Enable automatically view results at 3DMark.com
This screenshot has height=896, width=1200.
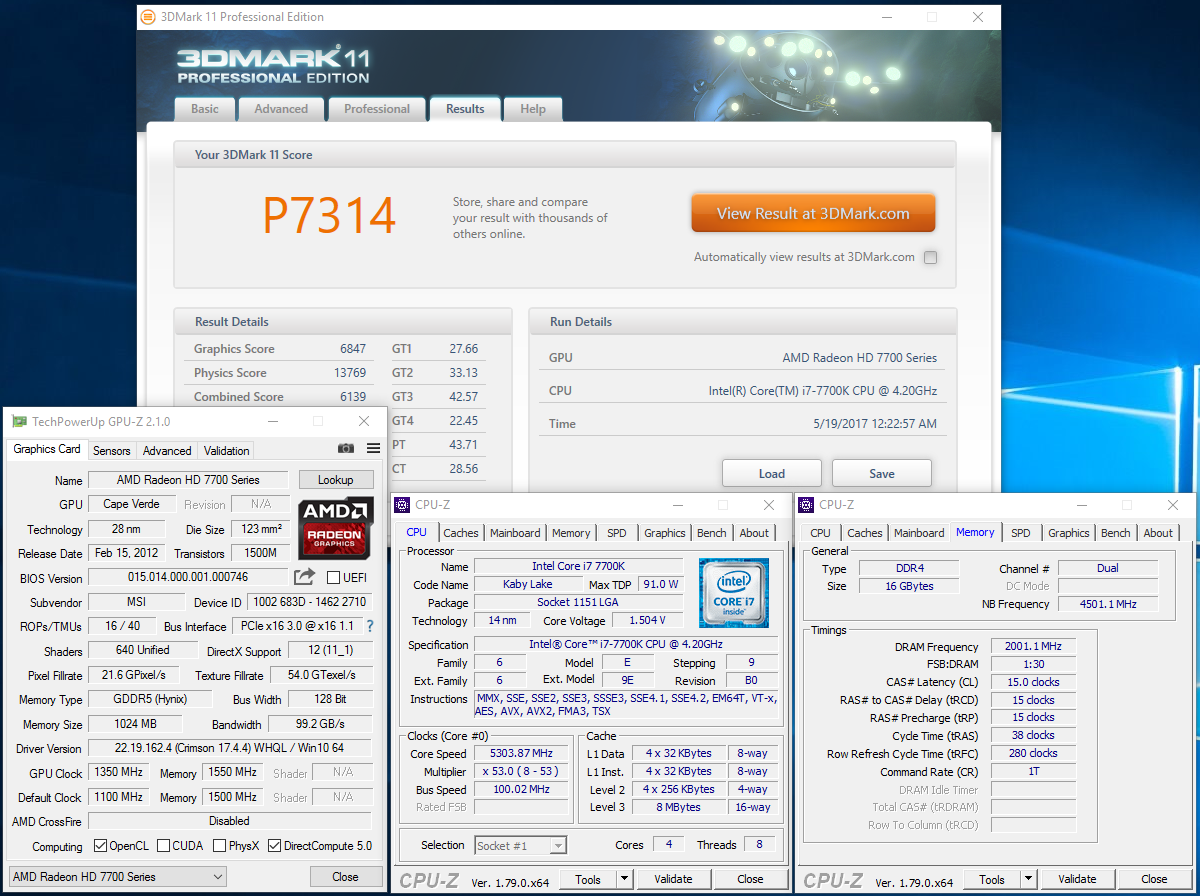(x=931, y=257)
